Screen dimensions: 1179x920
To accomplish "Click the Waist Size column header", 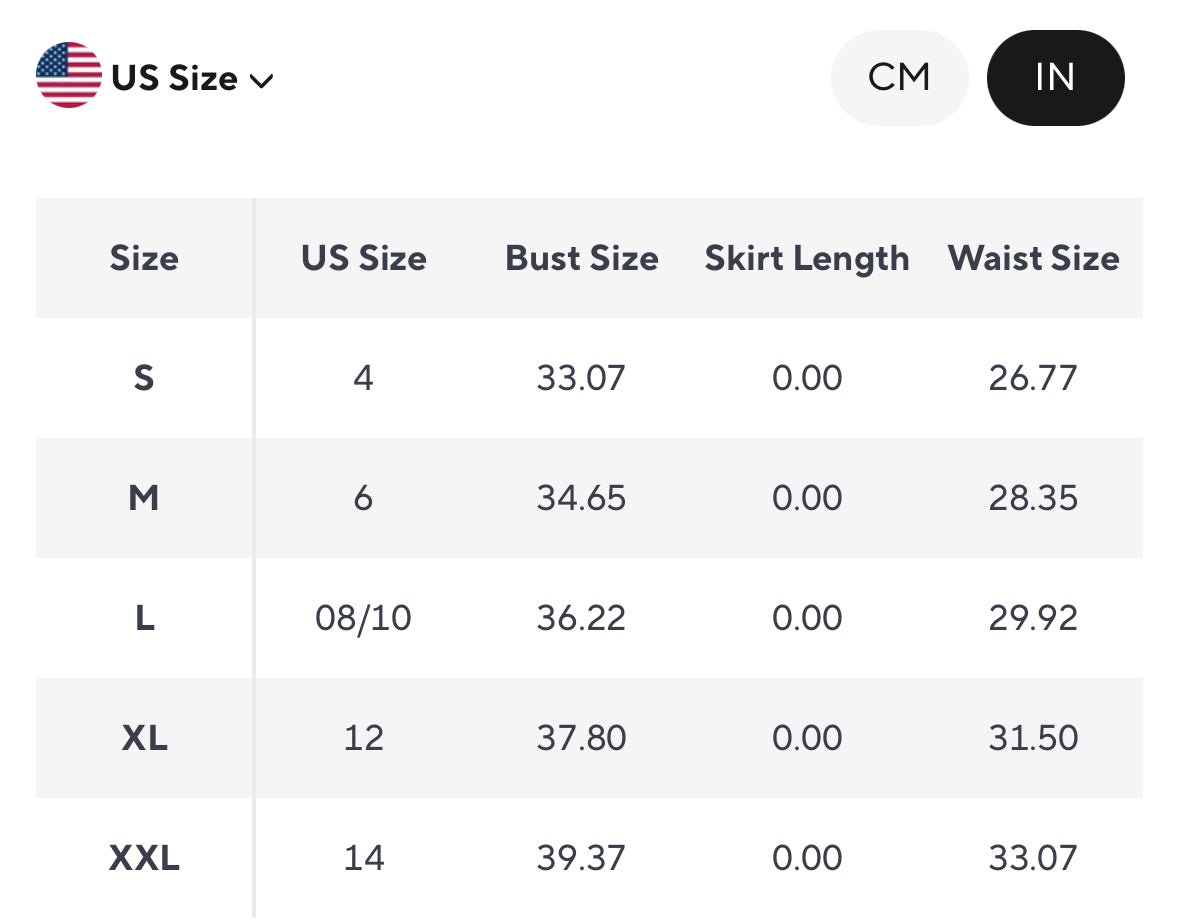I will click(x=1033, y=258).
